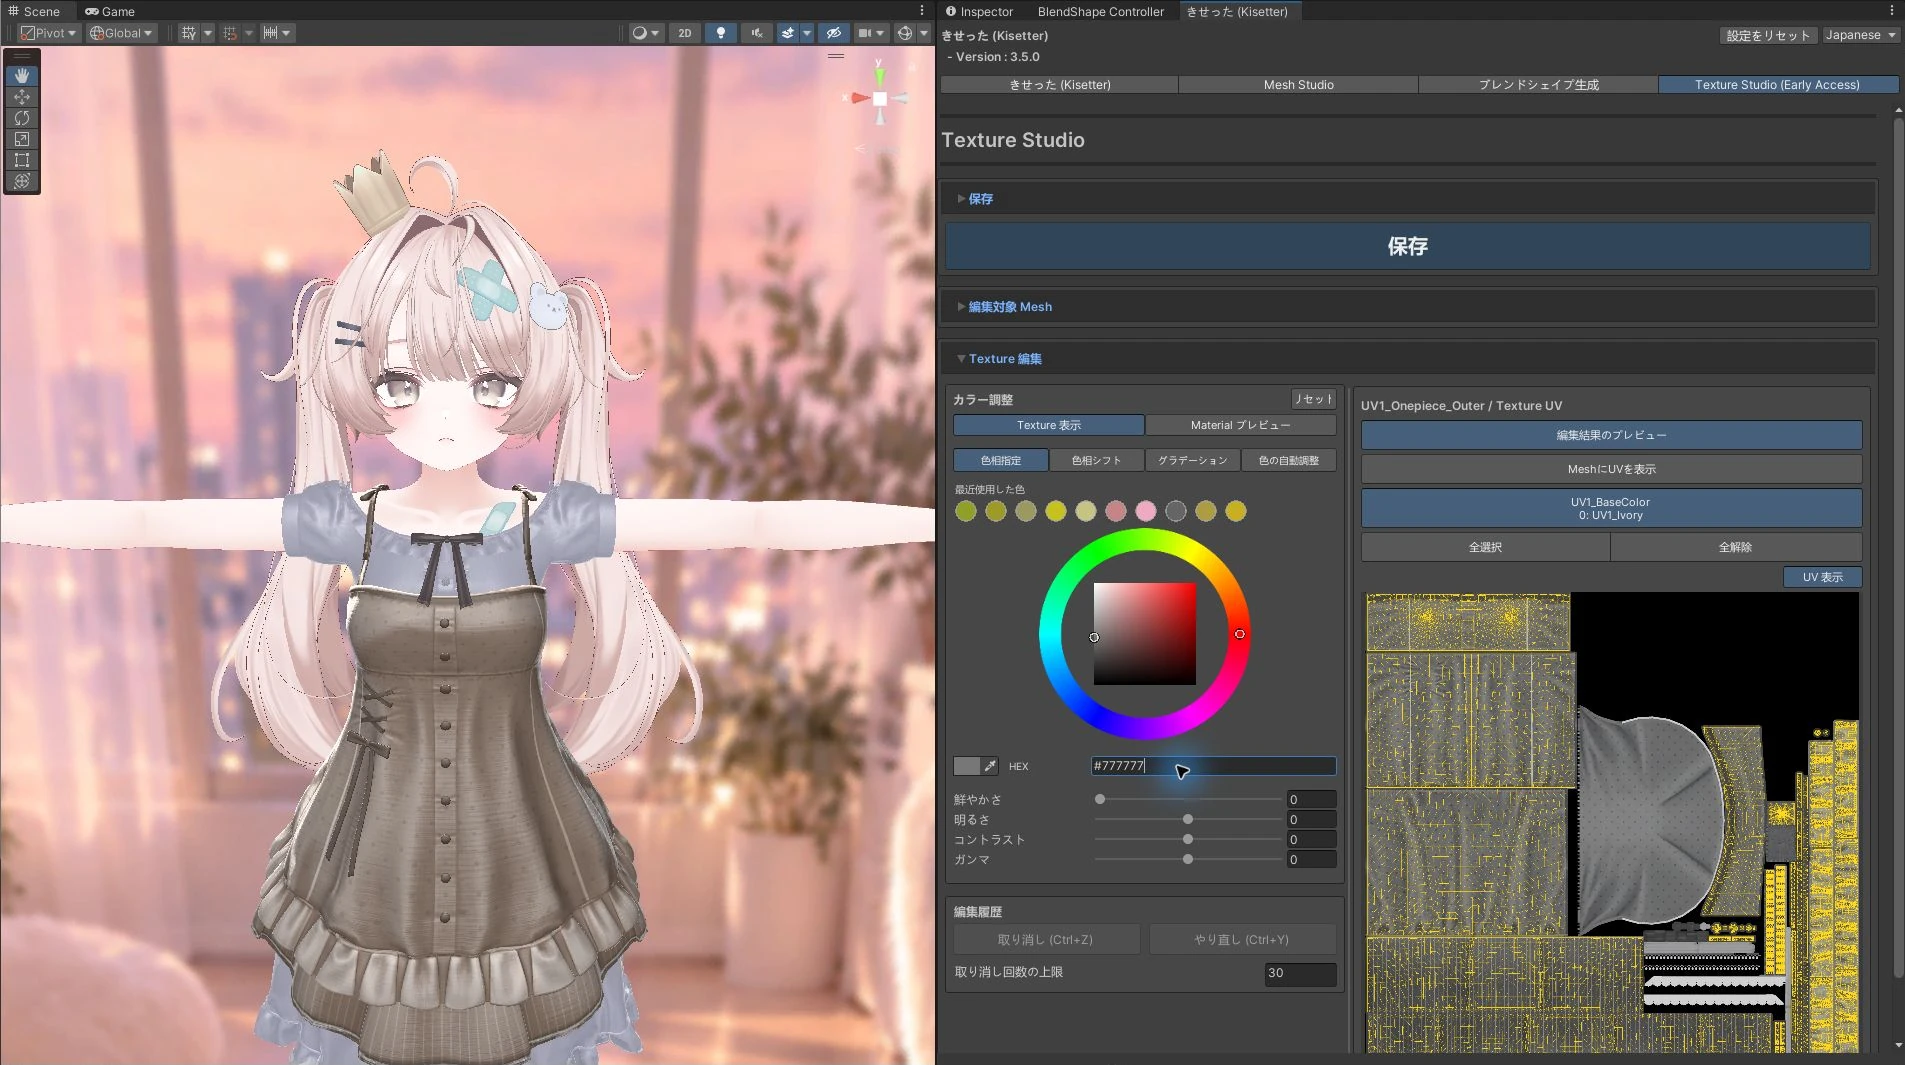Toggle scene lighting with lightbulb button
The image size is (1905, 1065).
click(x=720, y=33)
